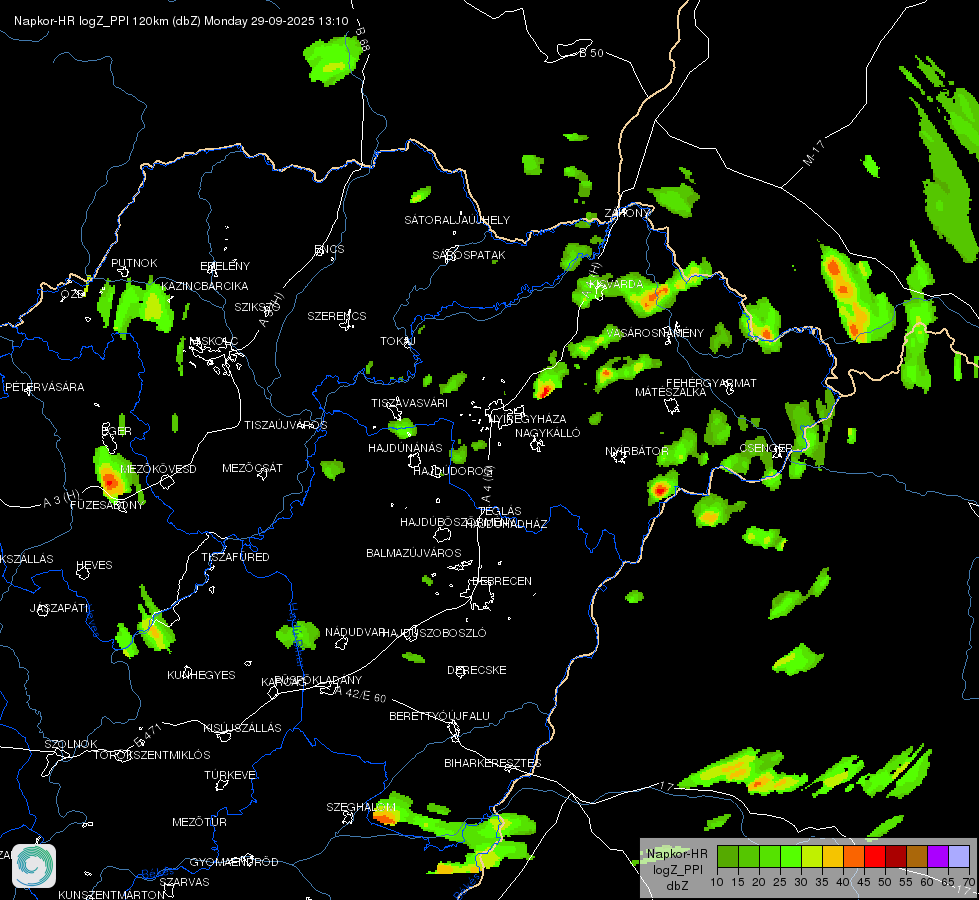Click the SZARVAS town label
The width and height of the screenshot is (979, 900).
(x=184, y=882)
